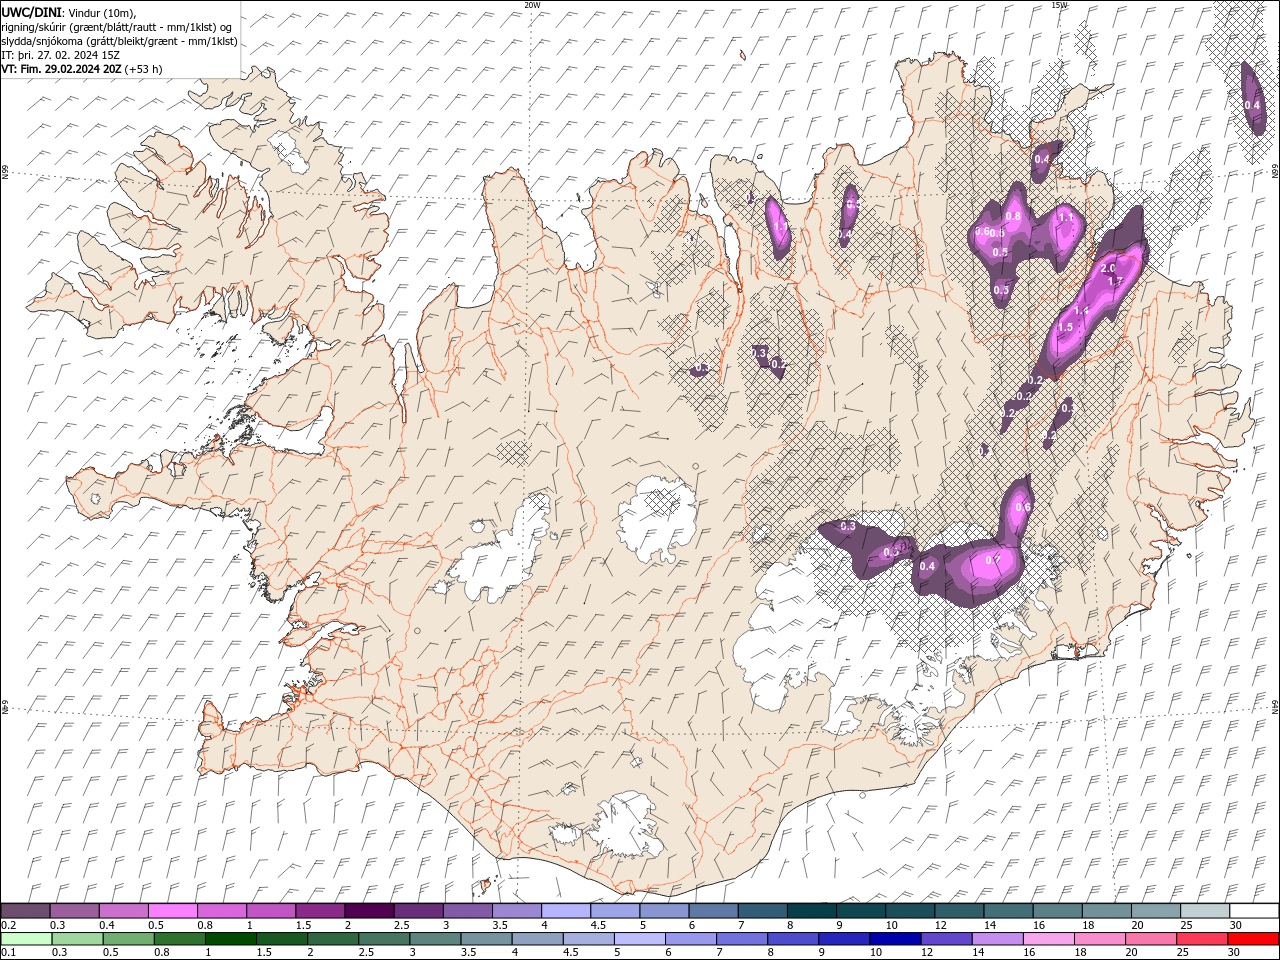Pick the pale green 0.1 swatch in the rain legend row
The width and height of the screenshot is (1280, 960).
26,939
